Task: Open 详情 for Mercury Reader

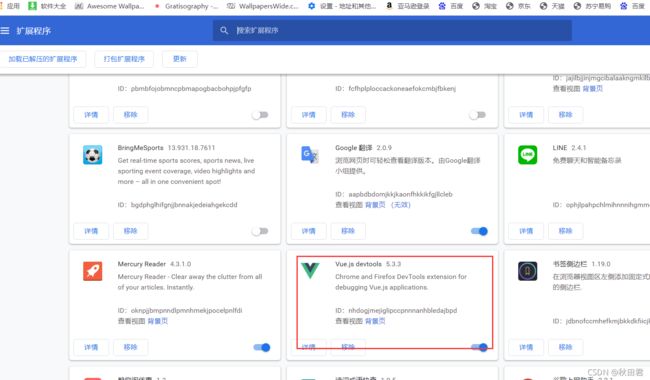Action: click(x=91, y=347)
